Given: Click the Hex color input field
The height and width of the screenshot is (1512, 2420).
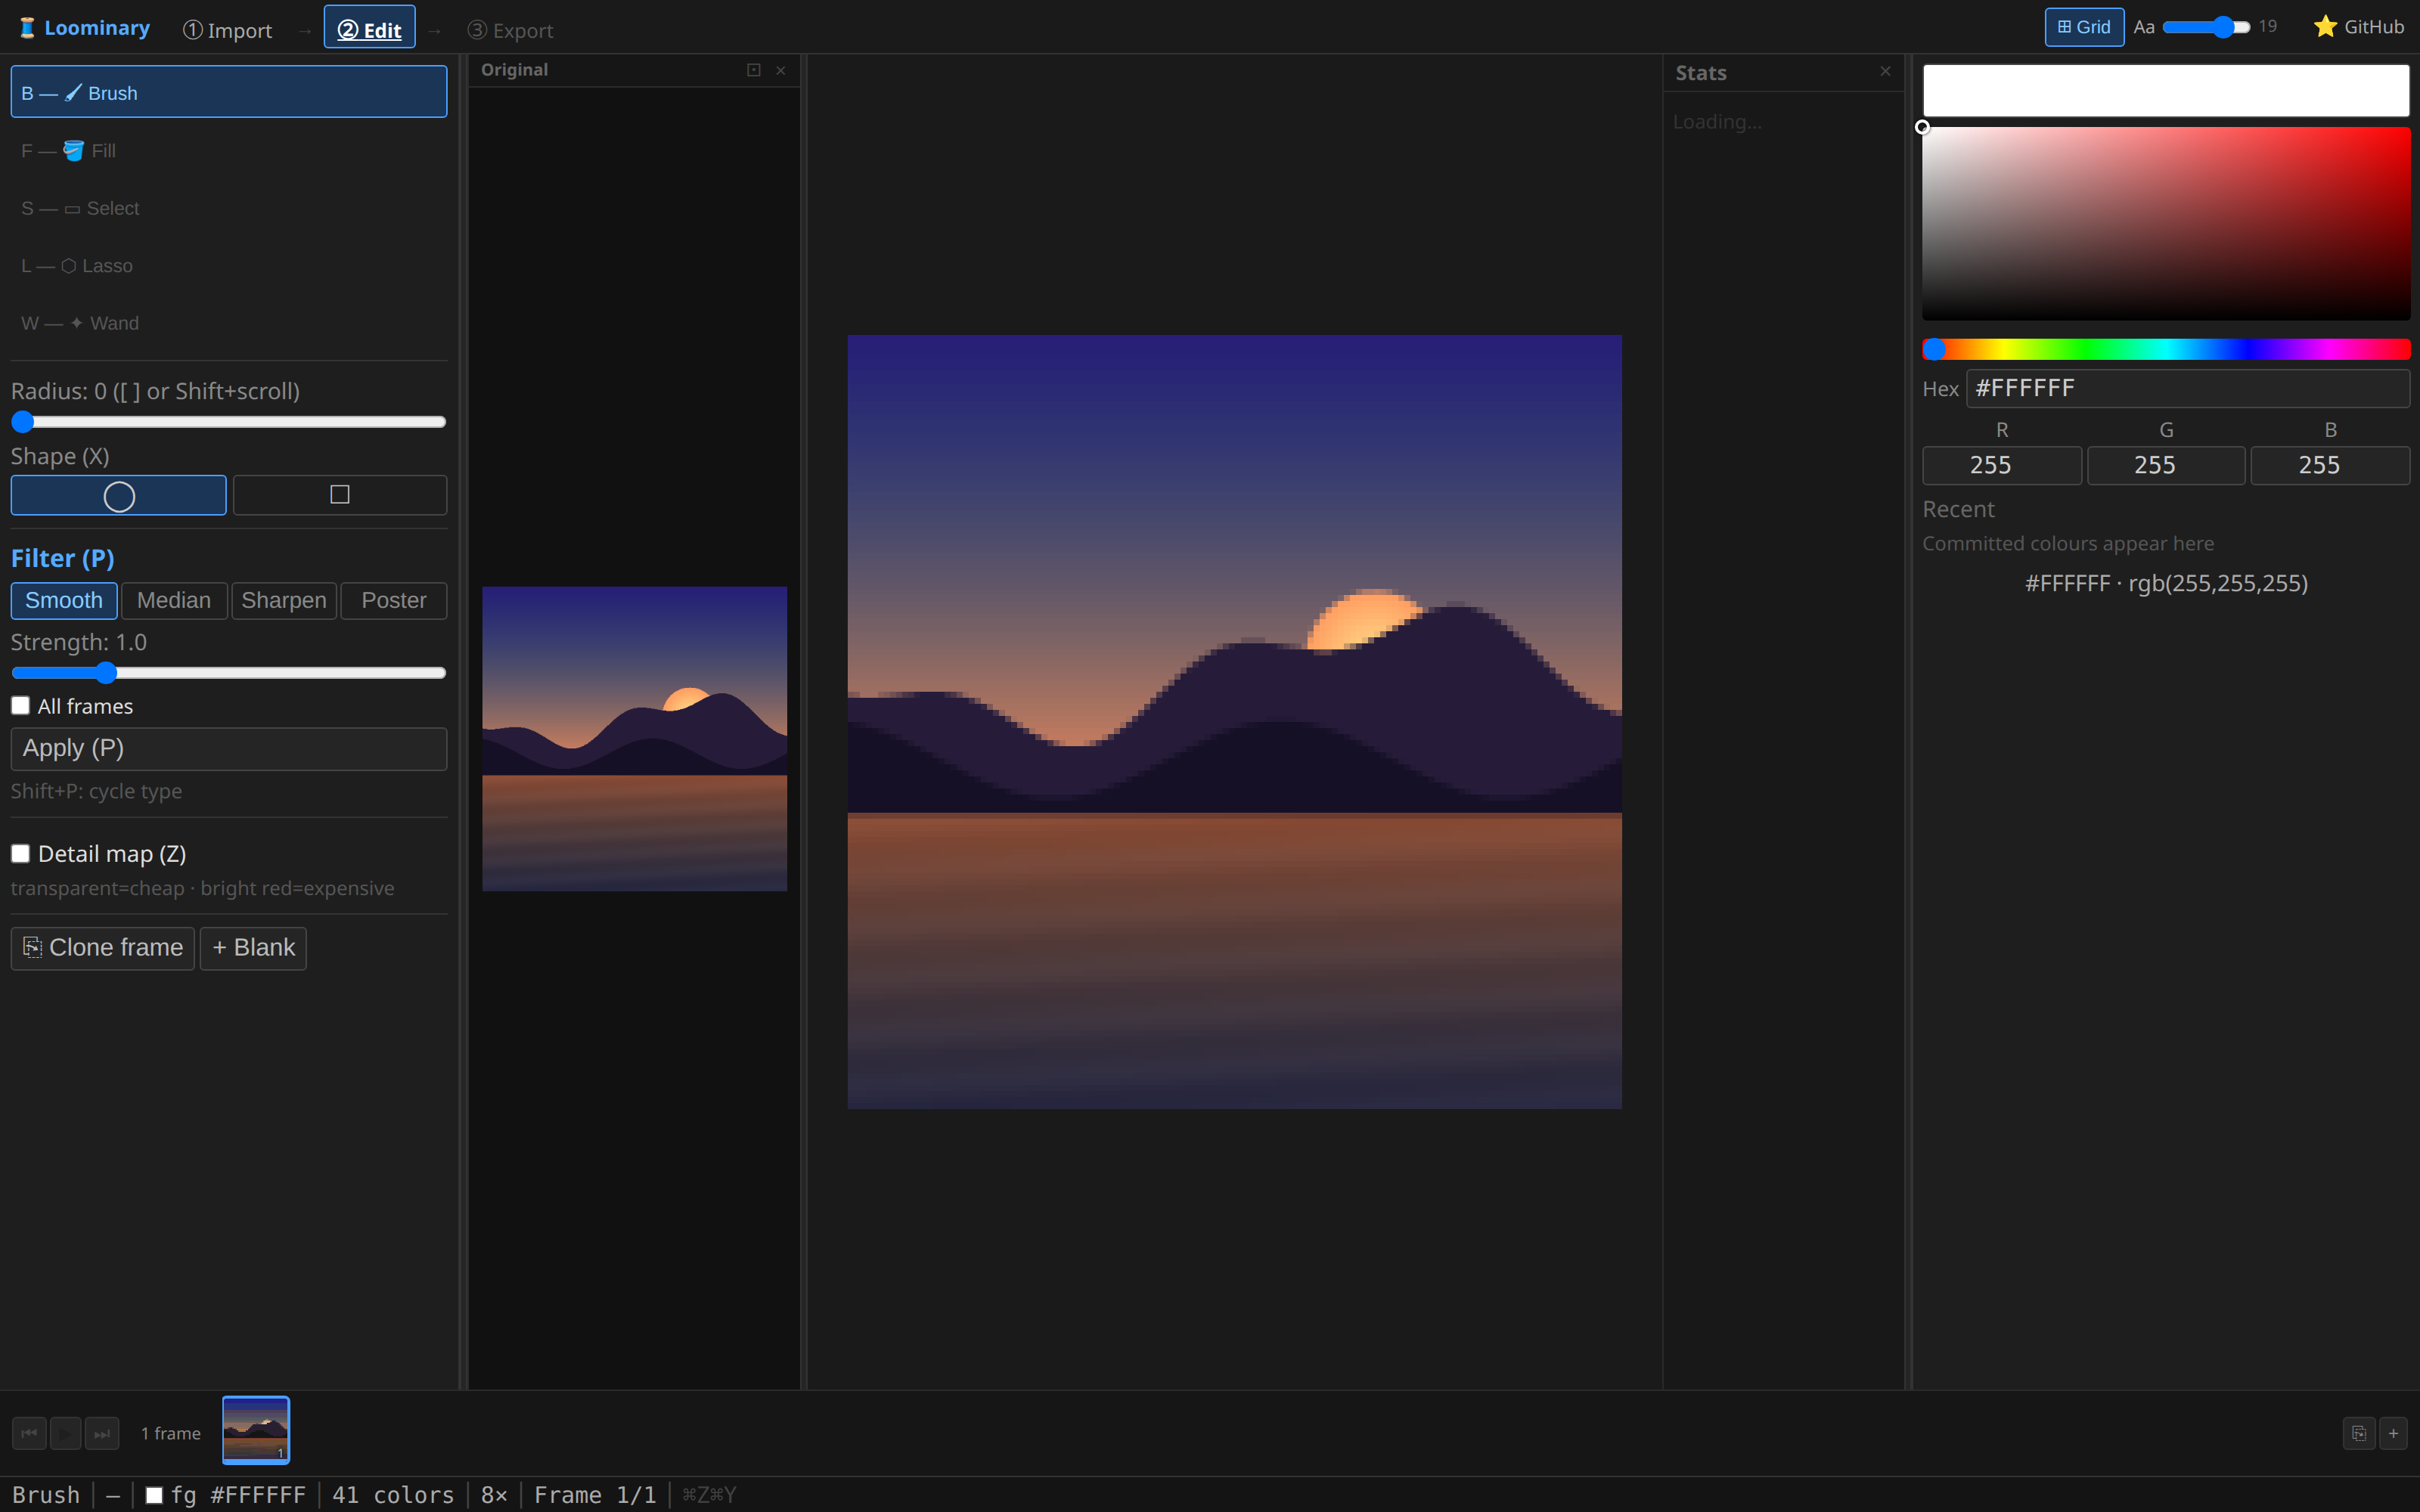Looking at the screenshot, I should click(x=2188, y=388).
